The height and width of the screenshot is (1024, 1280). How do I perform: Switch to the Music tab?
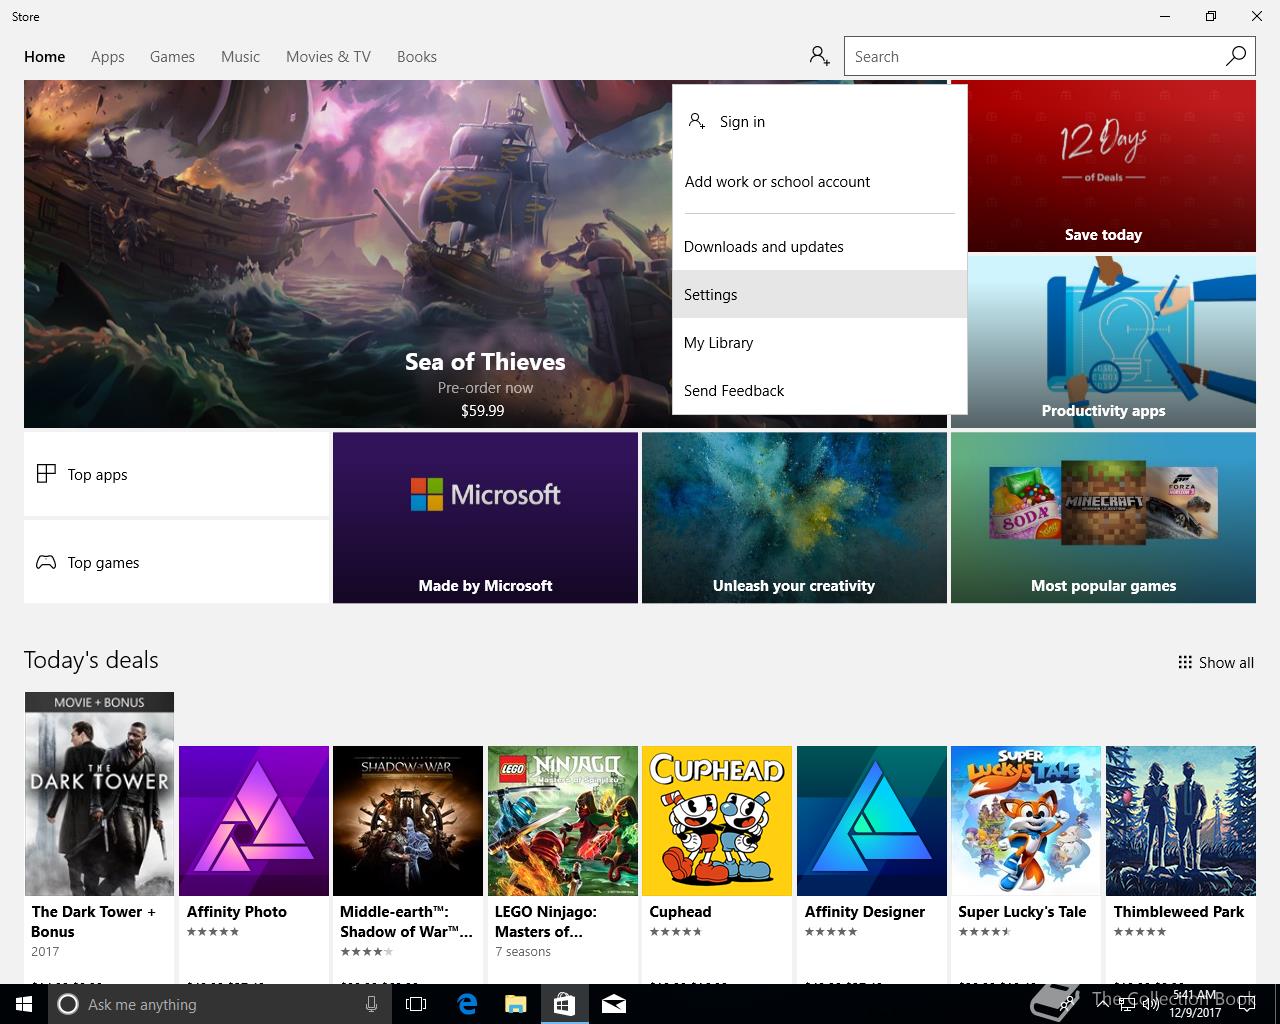(x=240, y=56)
